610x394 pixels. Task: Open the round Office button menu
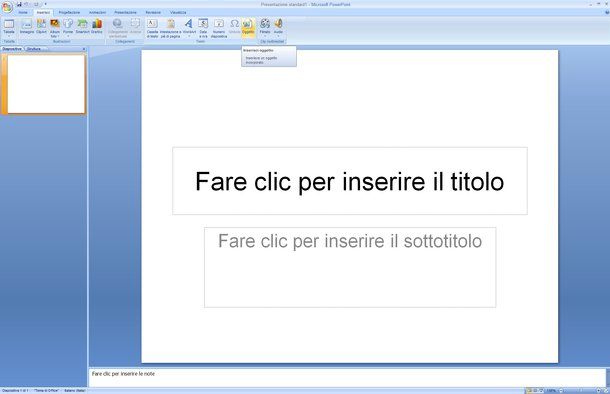7,7
